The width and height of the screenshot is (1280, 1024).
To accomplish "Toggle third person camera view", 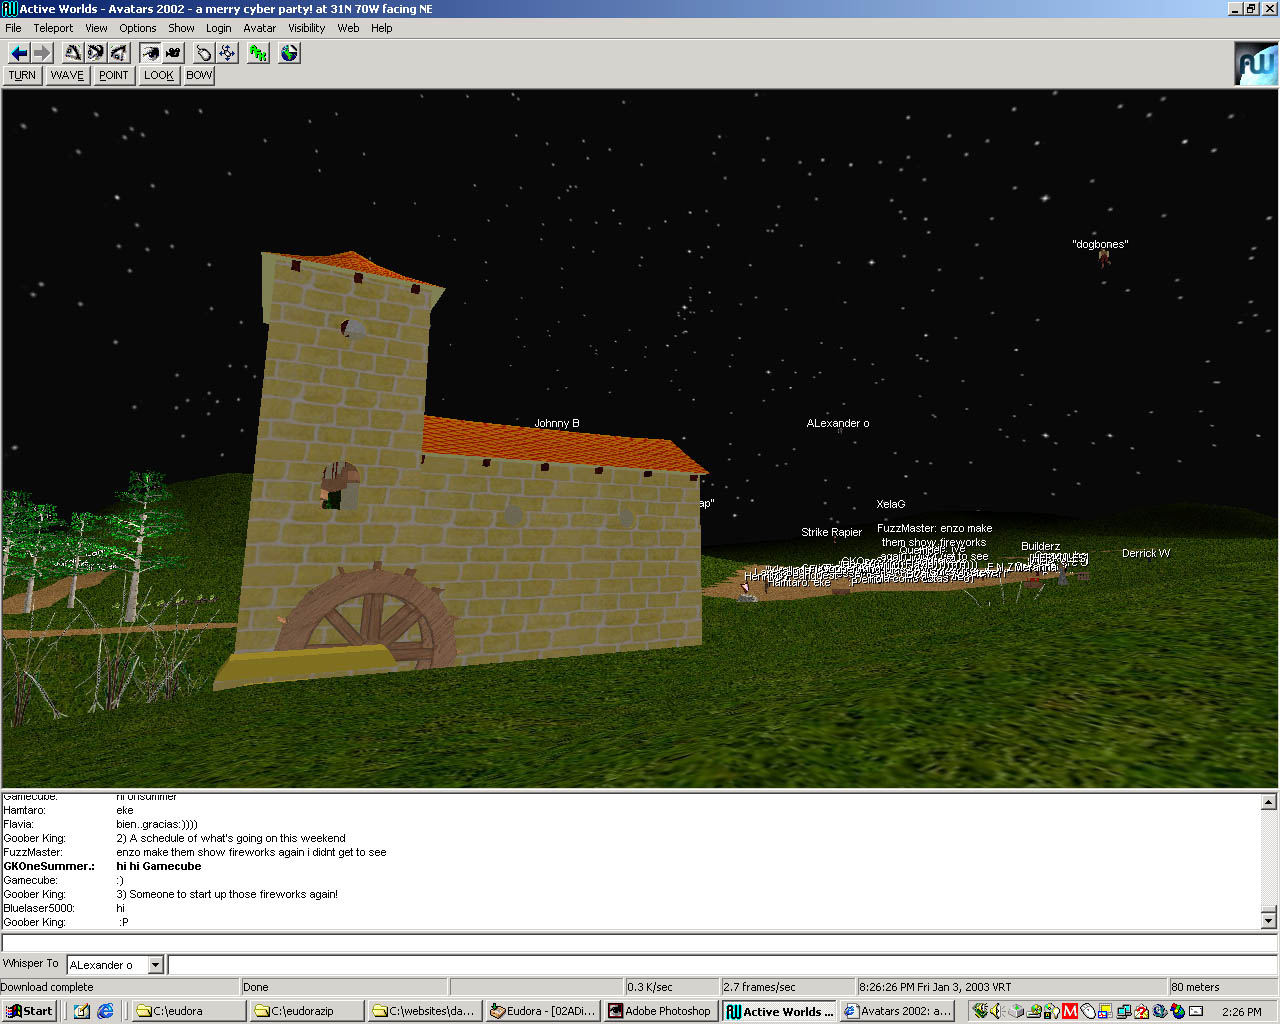I will (x=173, y=53).
